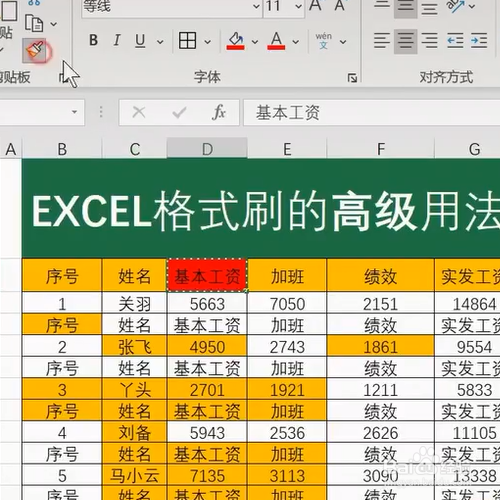Open the fill color dropdown arrow
Screen dimensions: 500x500
tap(255, 42)
